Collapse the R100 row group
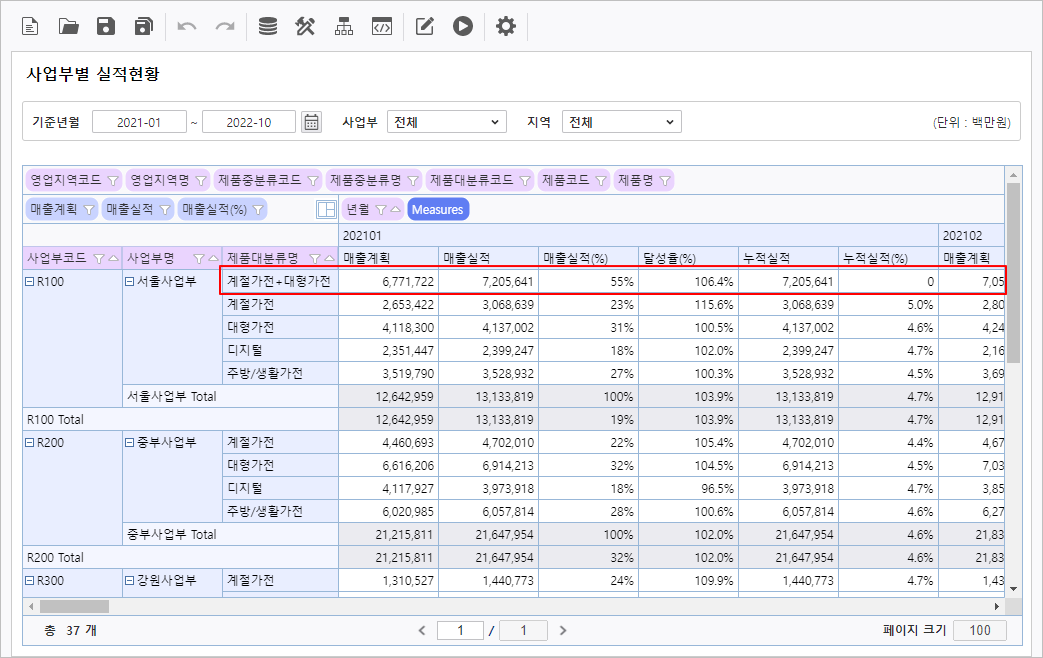This screenshot has width=1043, height=658. [x=30, y=282]
